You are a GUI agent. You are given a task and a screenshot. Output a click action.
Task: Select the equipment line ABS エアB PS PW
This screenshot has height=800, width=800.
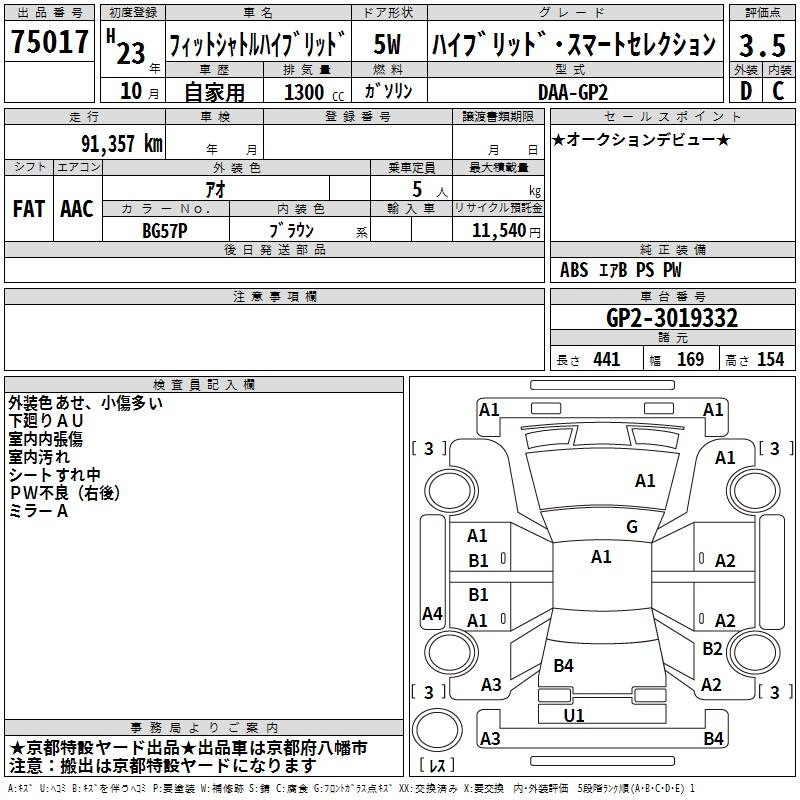tap(620, 270)
